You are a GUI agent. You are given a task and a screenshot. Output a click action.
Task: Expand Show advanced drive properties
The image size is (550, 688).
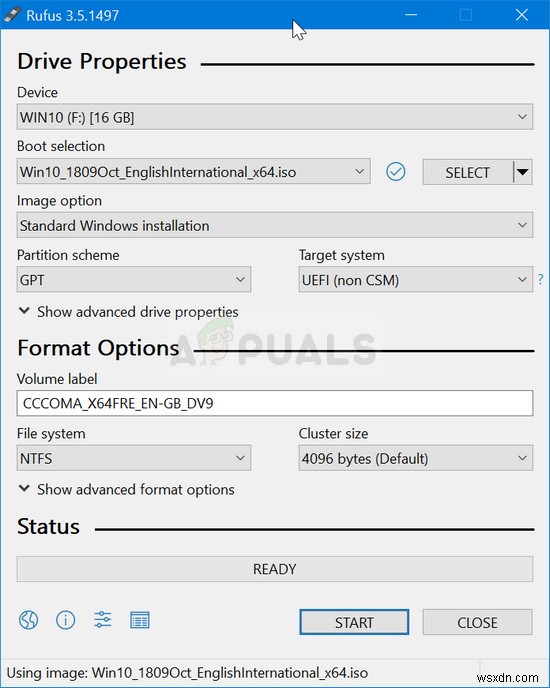pyautogui.click(x=129, y=312)
